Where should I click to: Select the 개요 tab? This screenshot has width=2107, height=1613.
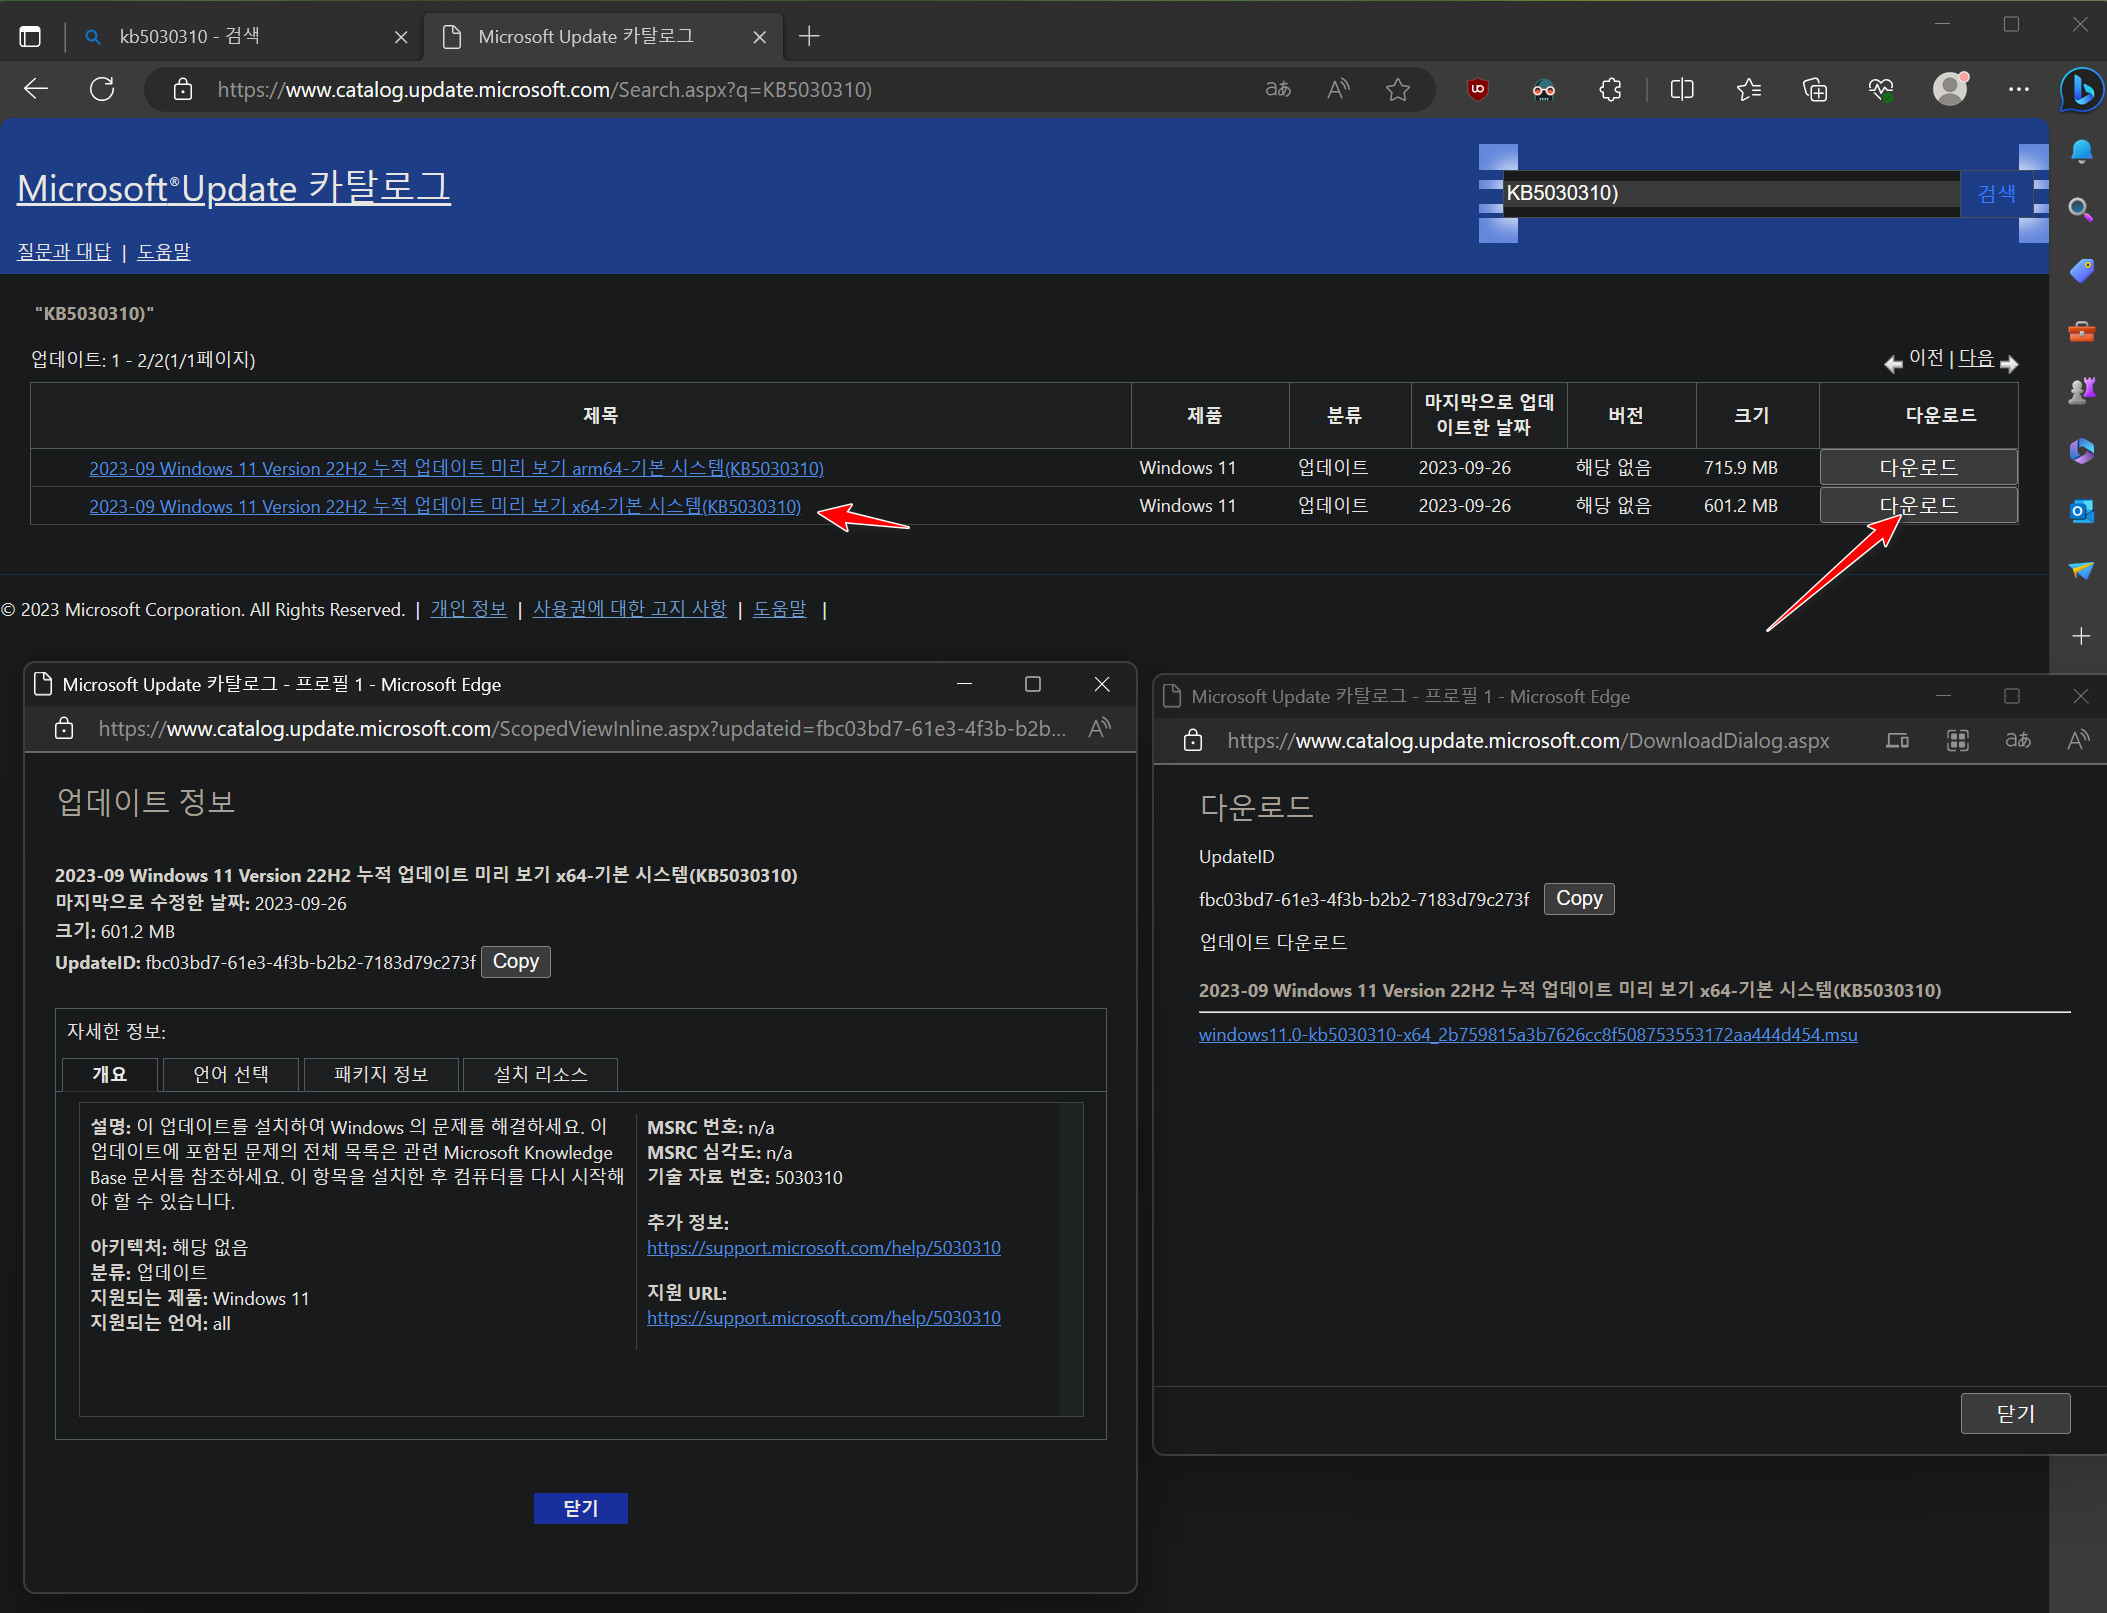110,1074
